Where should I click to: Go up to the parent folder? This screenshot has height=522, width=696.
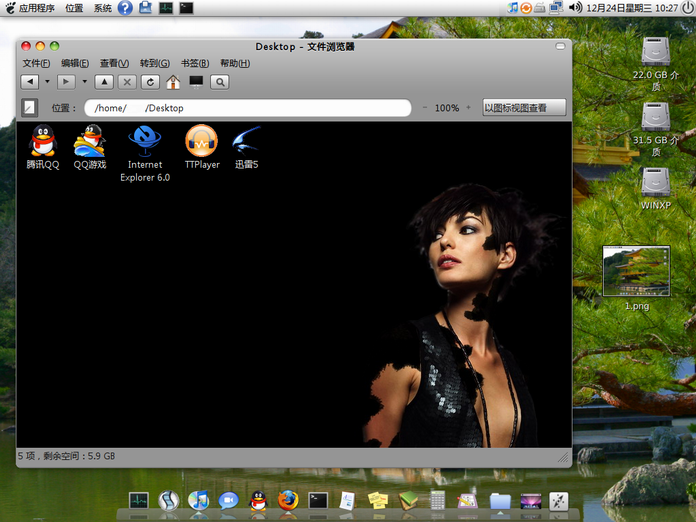[x=104, y=82]
